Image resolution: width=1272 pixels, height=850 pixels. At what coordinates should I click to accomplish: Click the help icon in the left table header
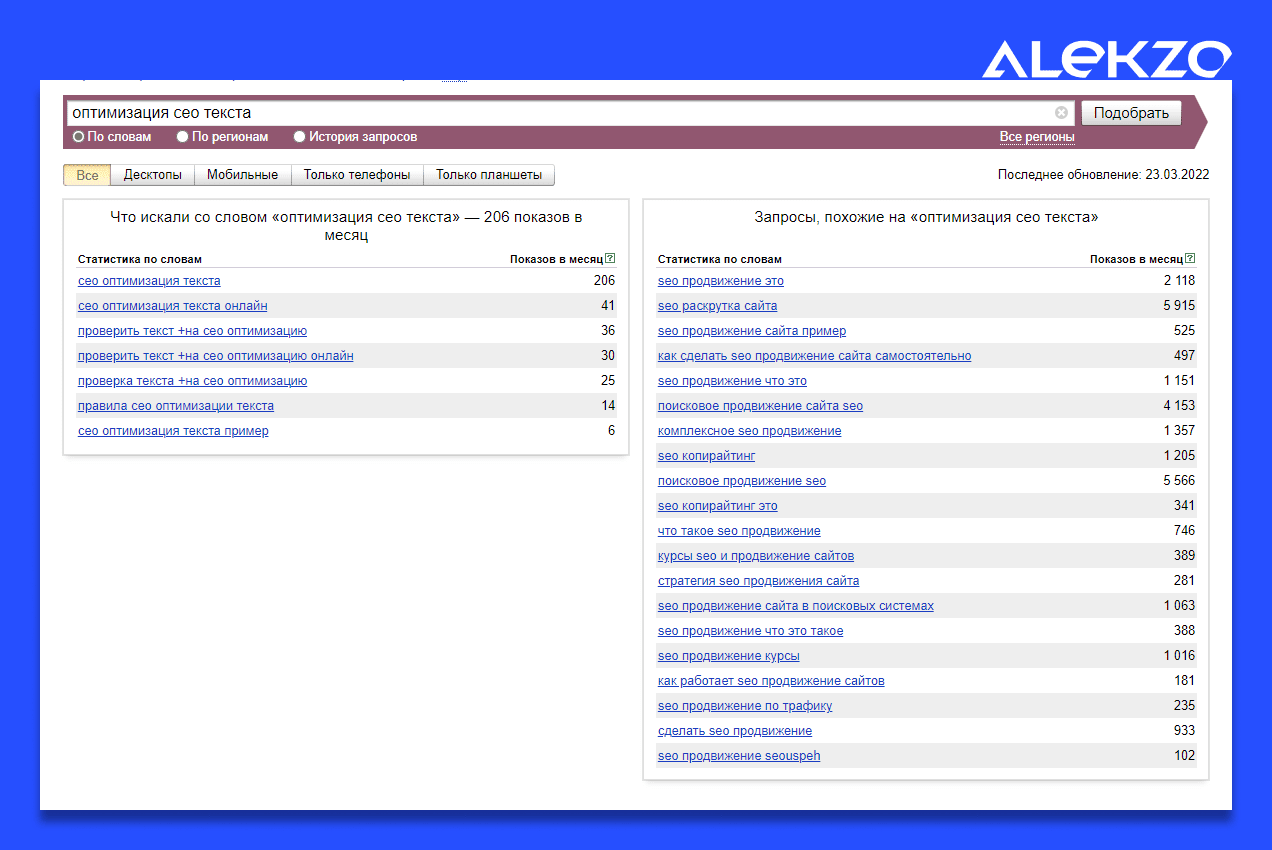610,258
